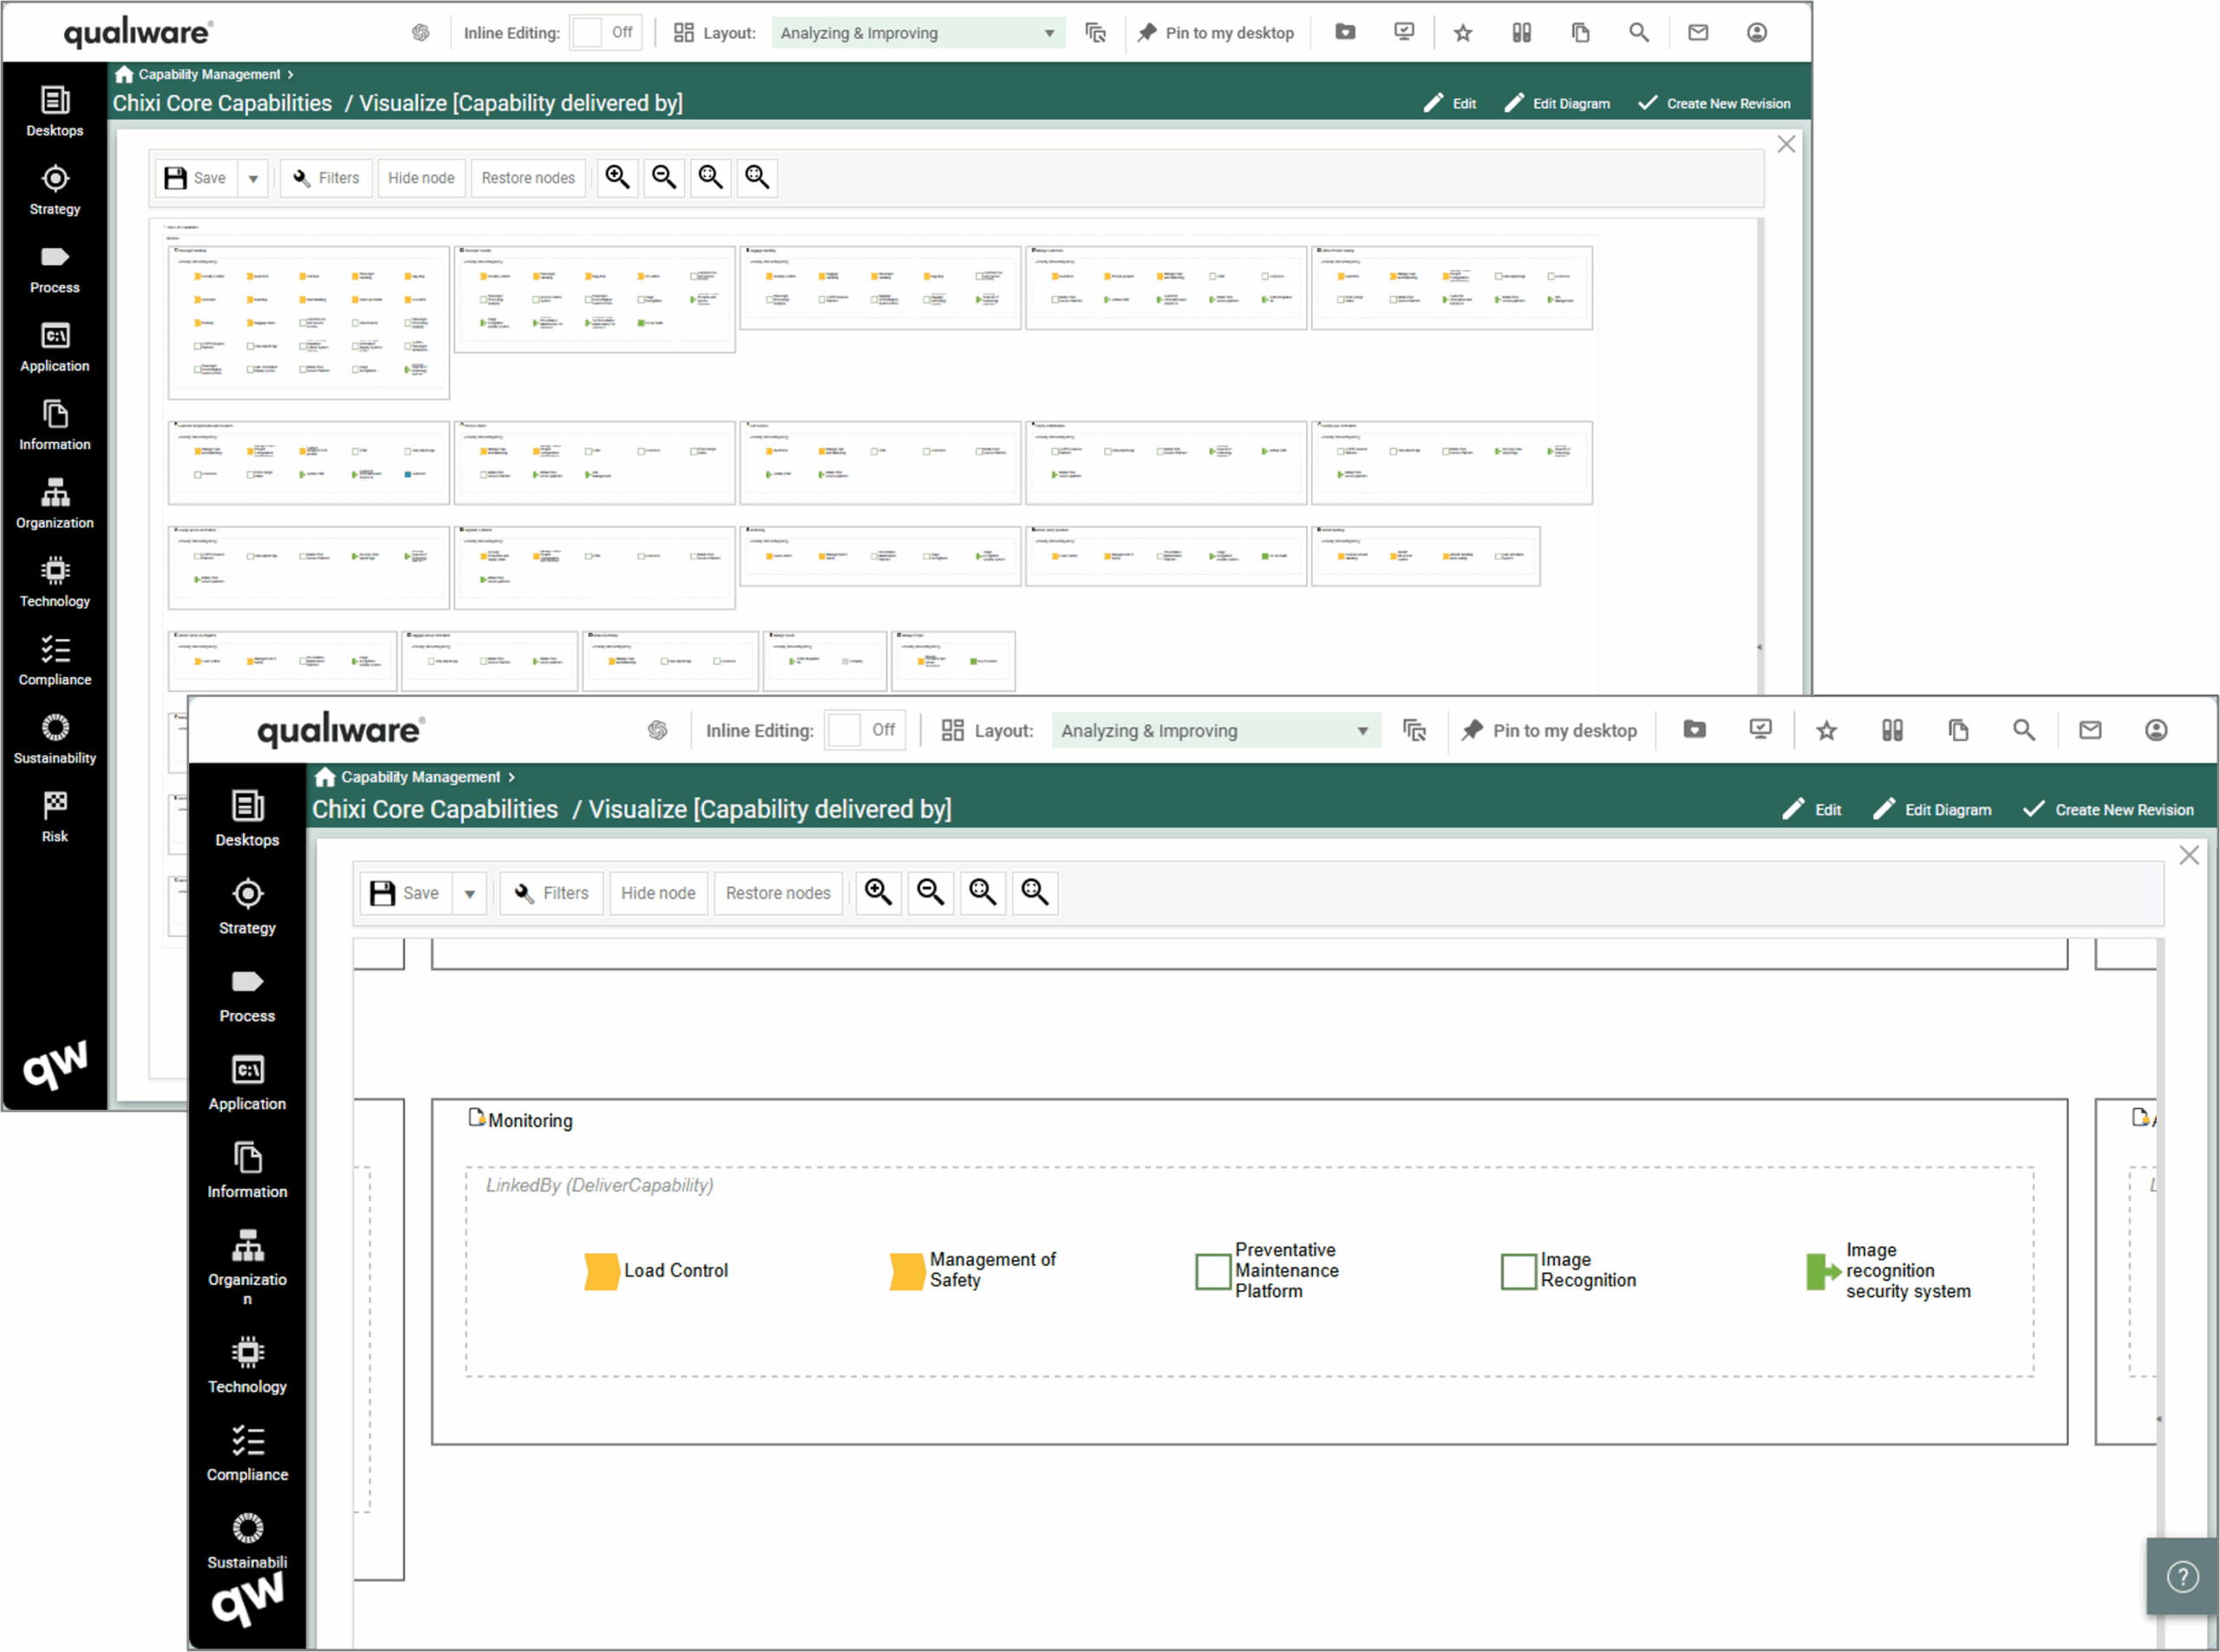
Task: Click Edit Diagram in back window
Action: coord(1557,103)
